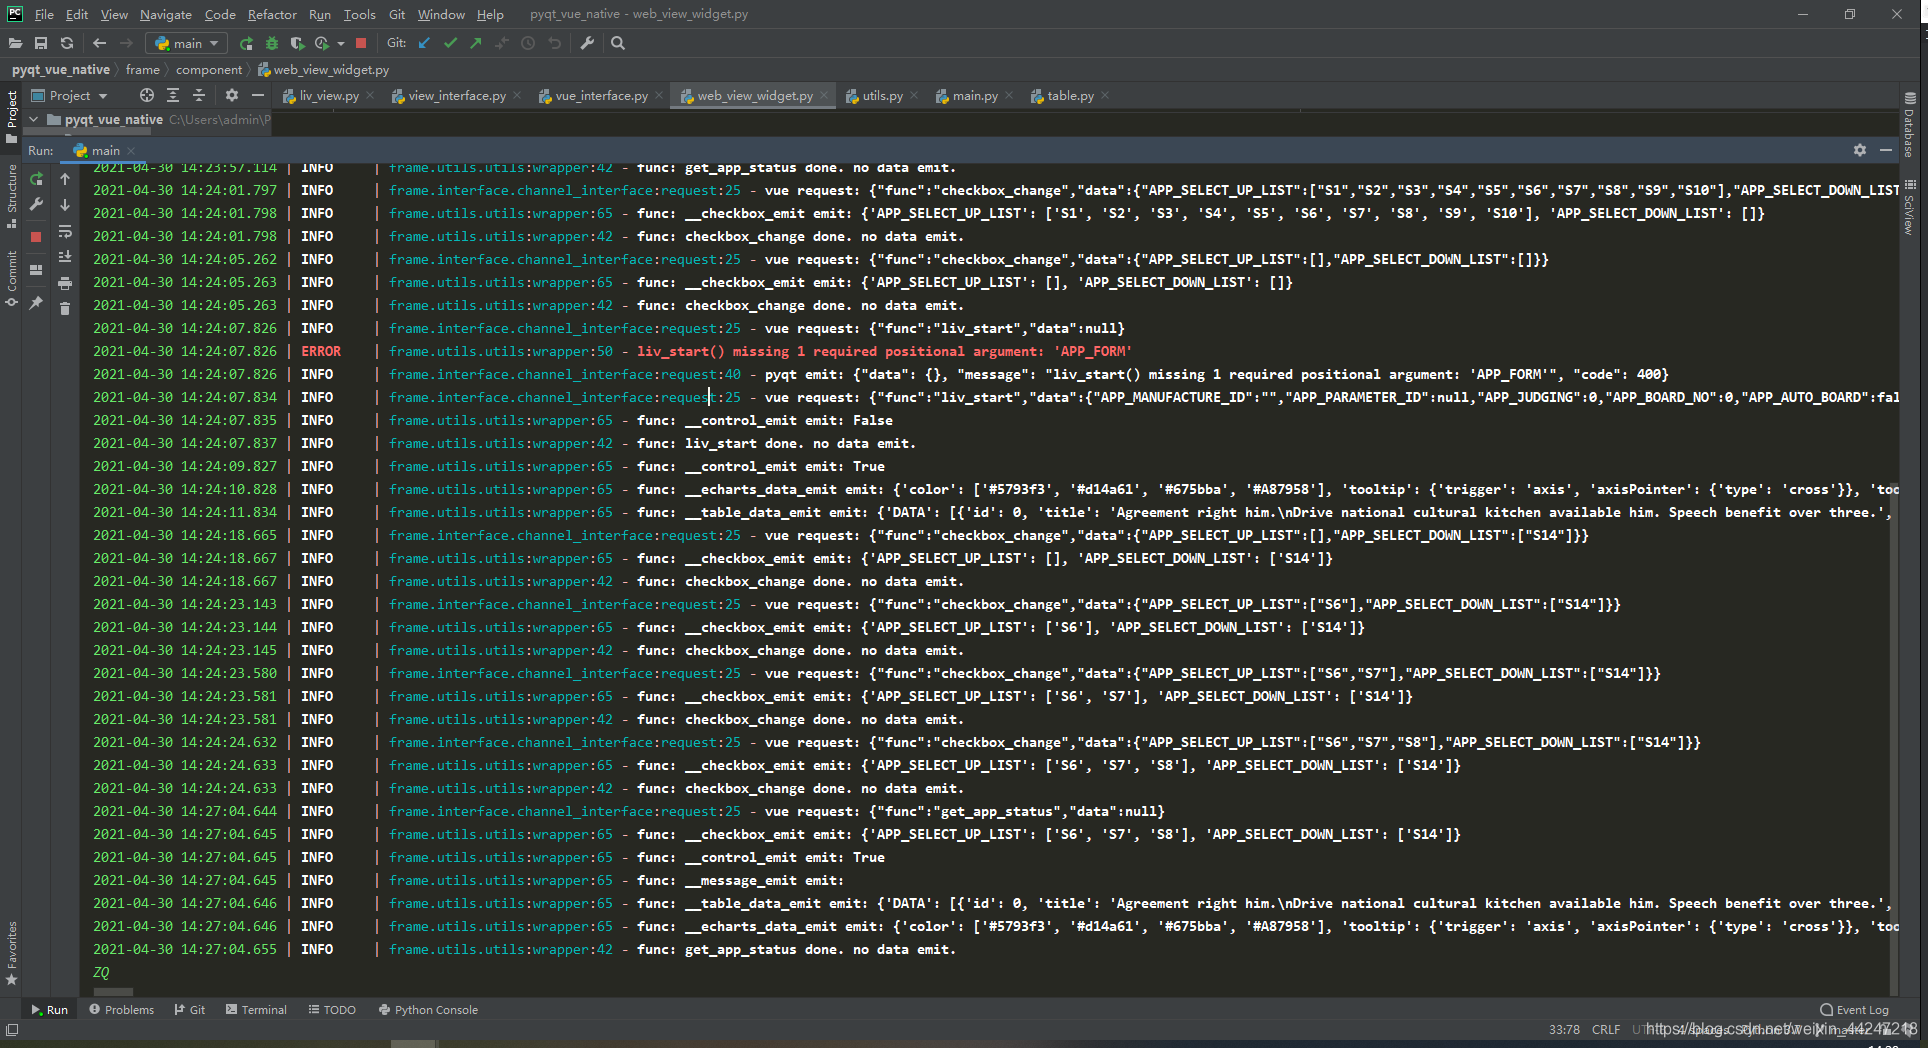Toggle soft-wrap in the console
This screenshot has width=1928, height=1048.
tap(65, 231)
